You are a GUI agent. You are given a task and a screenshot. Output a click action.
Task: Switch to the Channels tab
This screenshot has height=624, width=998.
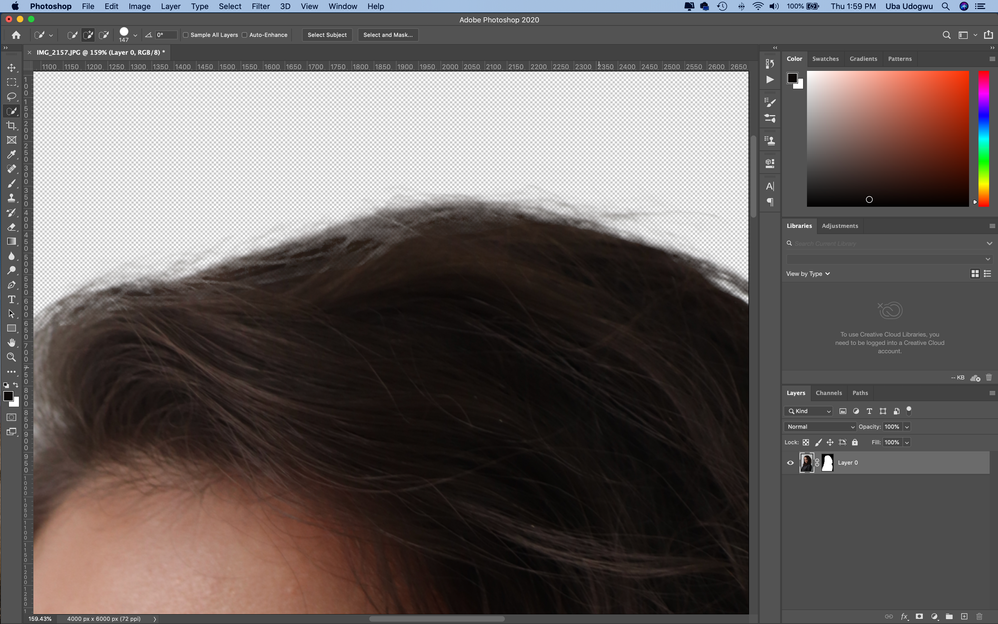coord(829,393)
